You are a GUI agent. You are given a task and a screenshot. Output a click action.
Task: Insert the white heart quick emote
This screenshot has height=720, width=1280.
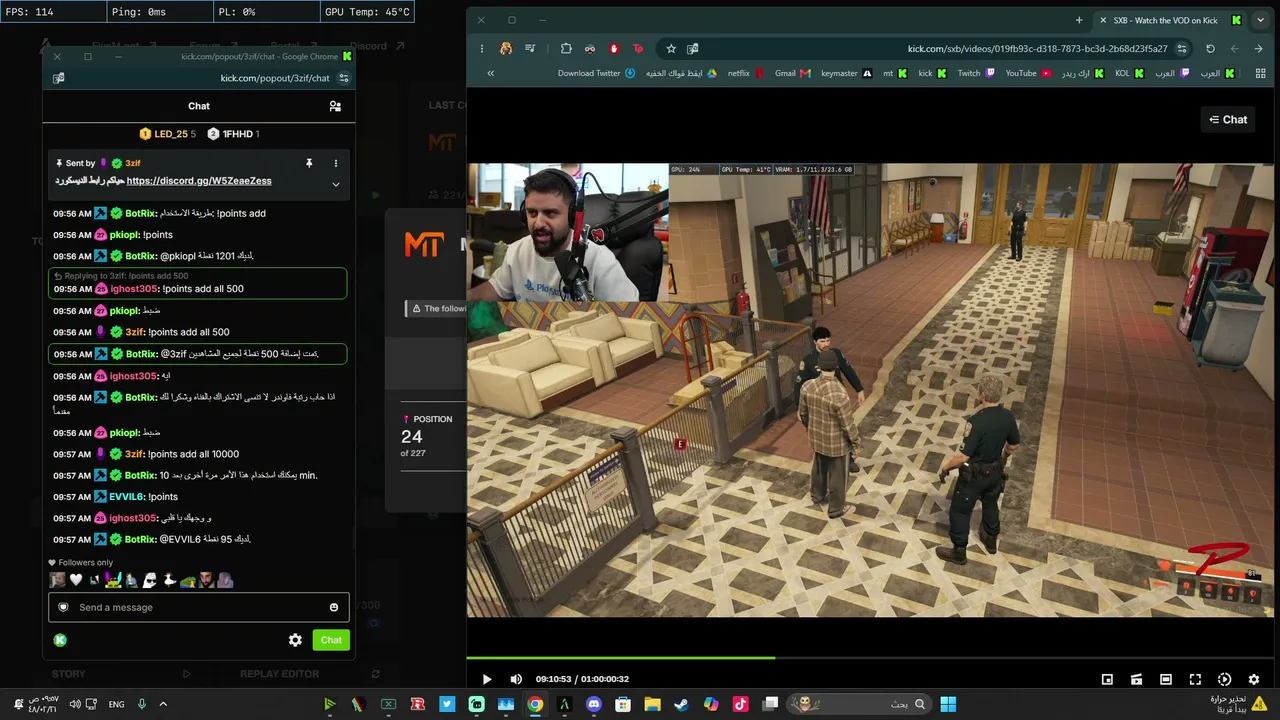point(75,580)
